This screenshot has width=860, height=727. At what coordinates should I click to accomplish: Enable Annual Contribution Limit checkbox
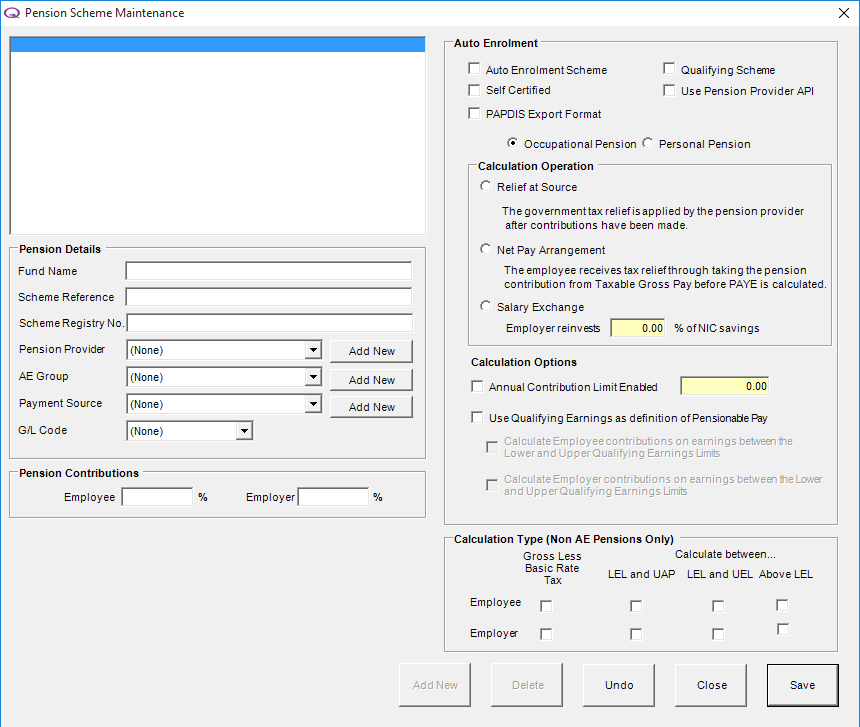477,387
